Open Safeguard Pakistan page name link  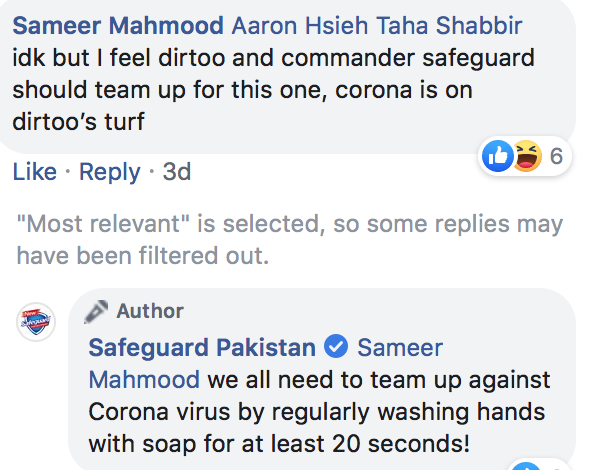coord(202,347)
